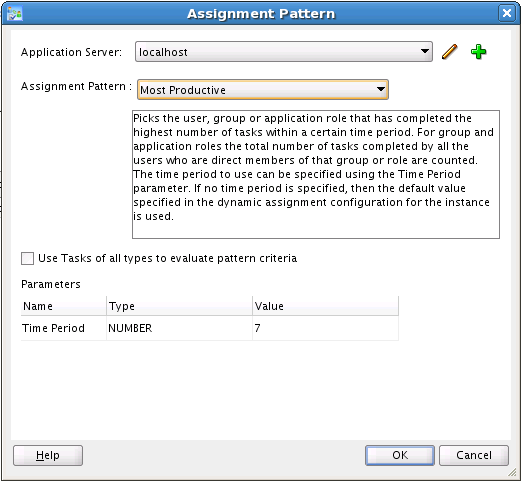Click inside the pattern description text box

(316, 174)
